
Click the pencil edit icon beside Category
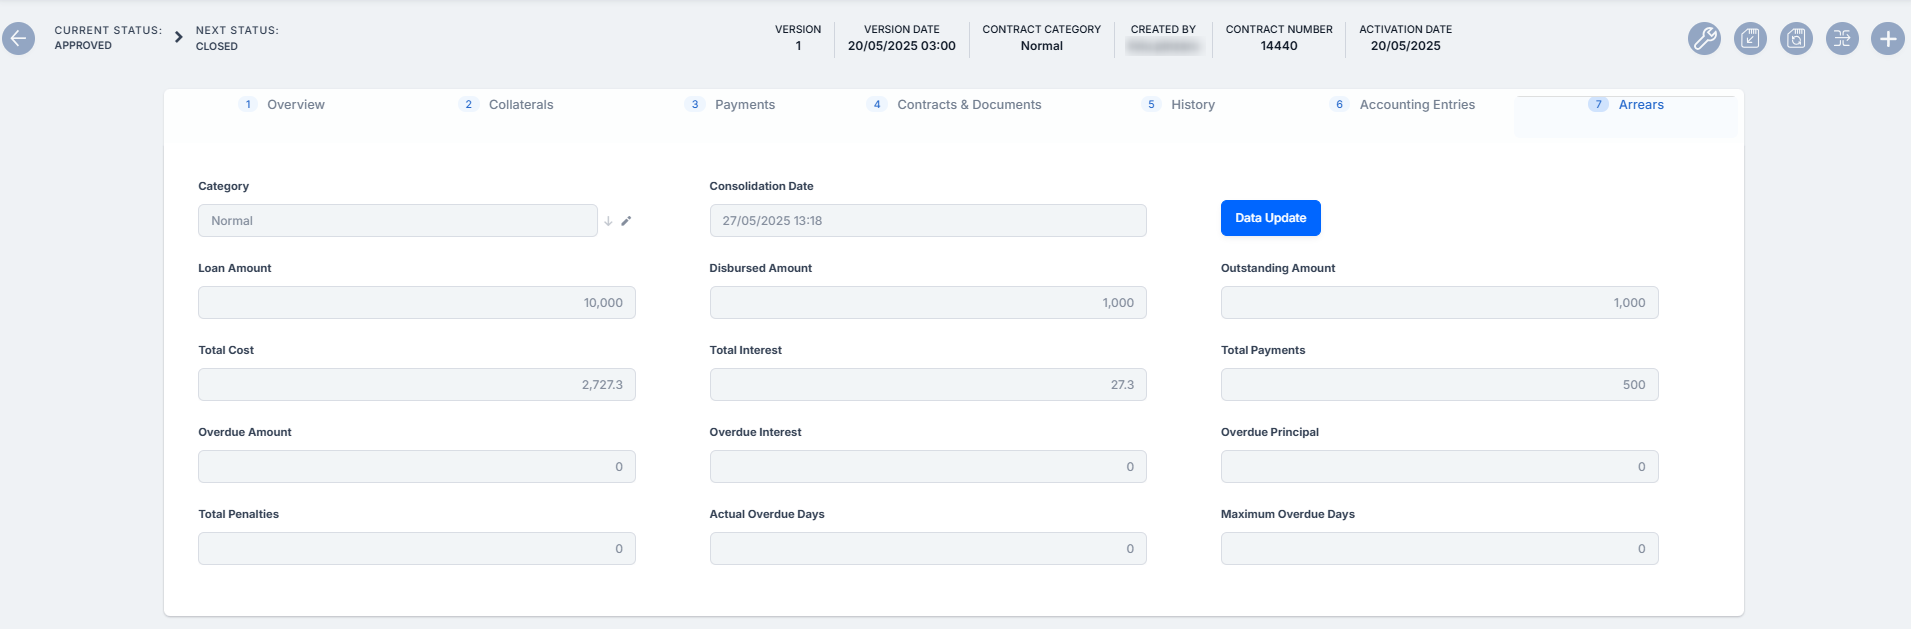click(626, 221)
